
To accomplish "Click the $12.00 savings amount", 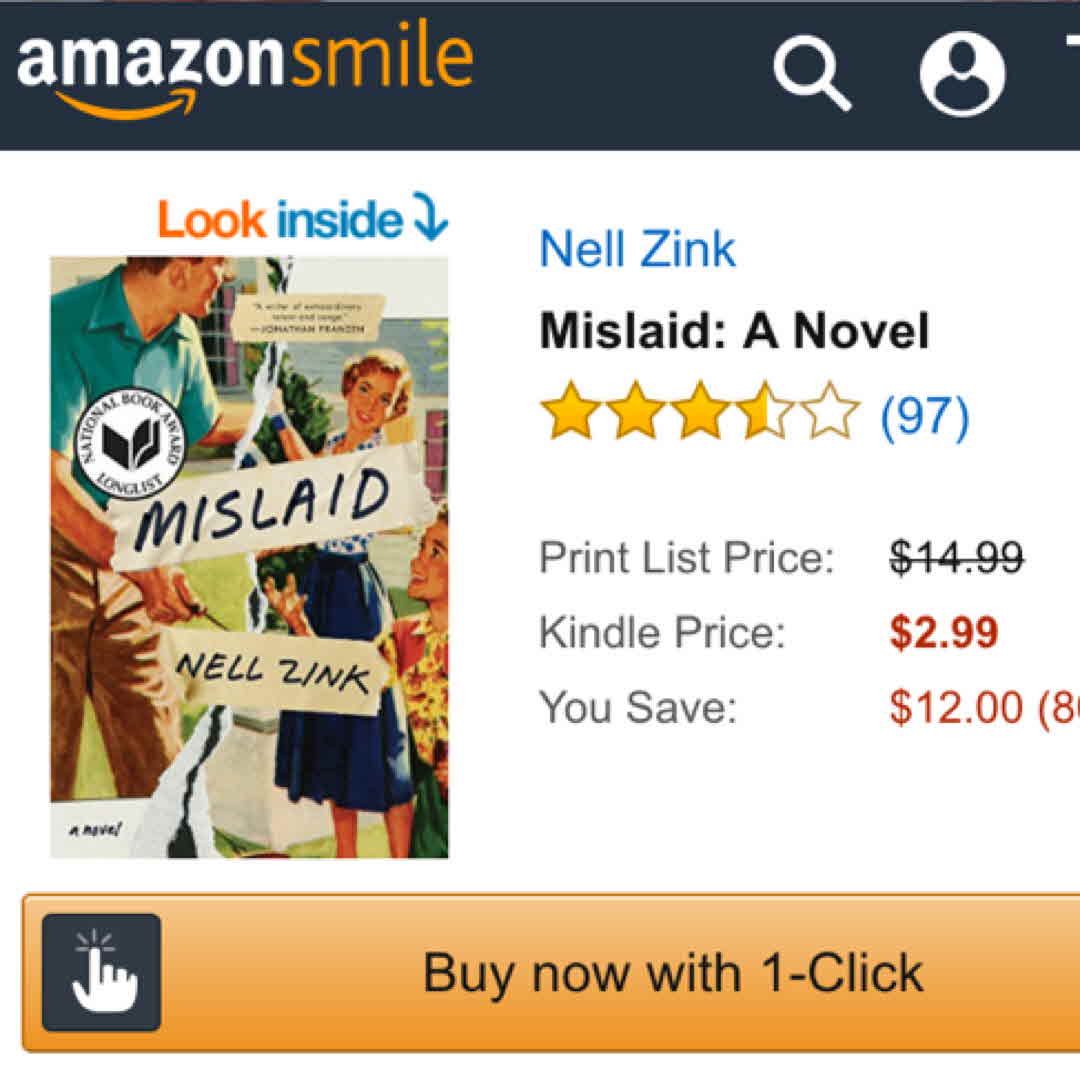I will tap(956, 708).
